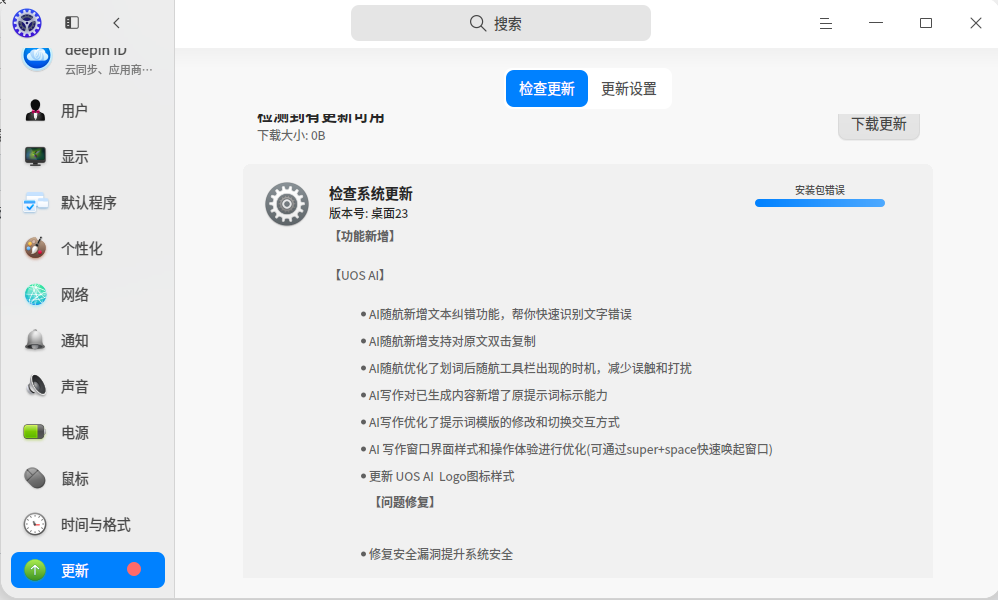Click the 【UOS AI】 heading text

(360, 276)
